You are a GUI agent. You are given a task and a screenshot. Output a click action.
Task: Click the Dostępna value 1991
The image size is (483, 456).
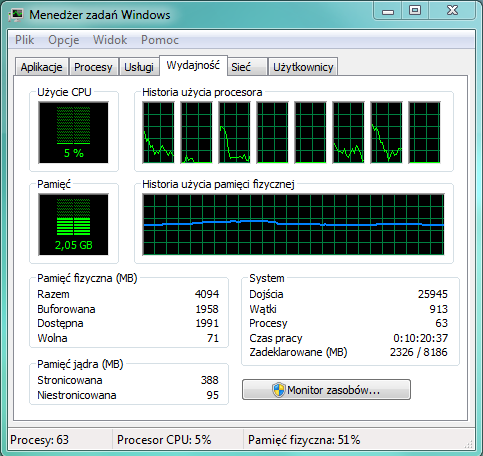(x=207, y=323)
